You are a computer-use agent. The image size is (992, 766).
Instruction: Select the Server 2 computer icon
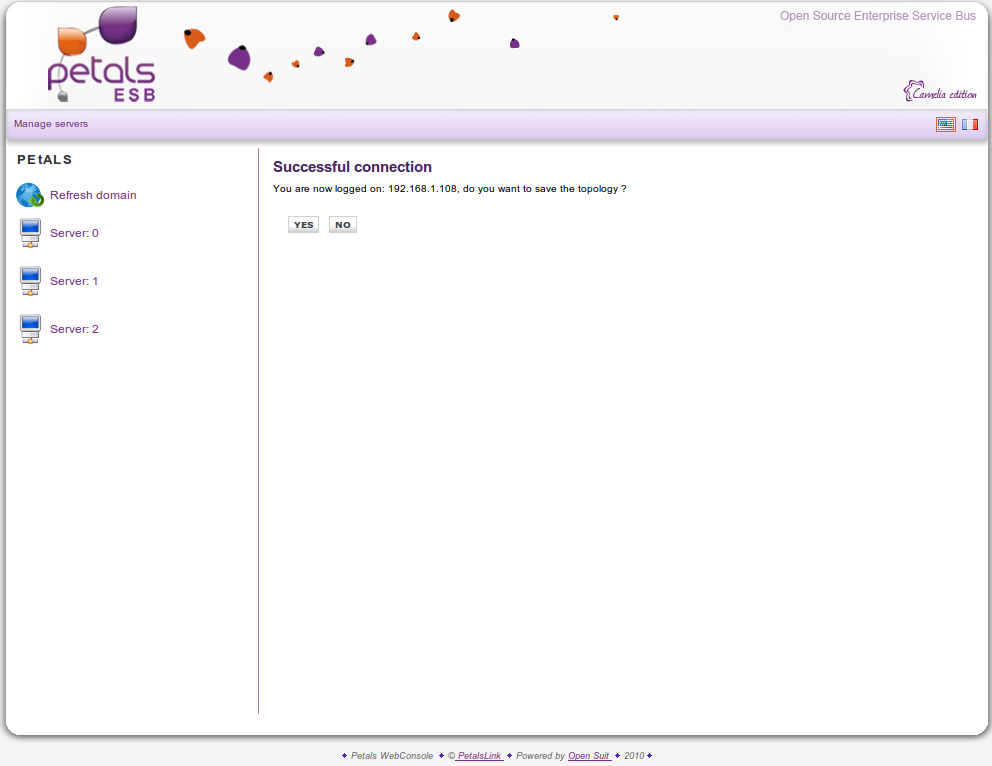click(x=30, y=329)
